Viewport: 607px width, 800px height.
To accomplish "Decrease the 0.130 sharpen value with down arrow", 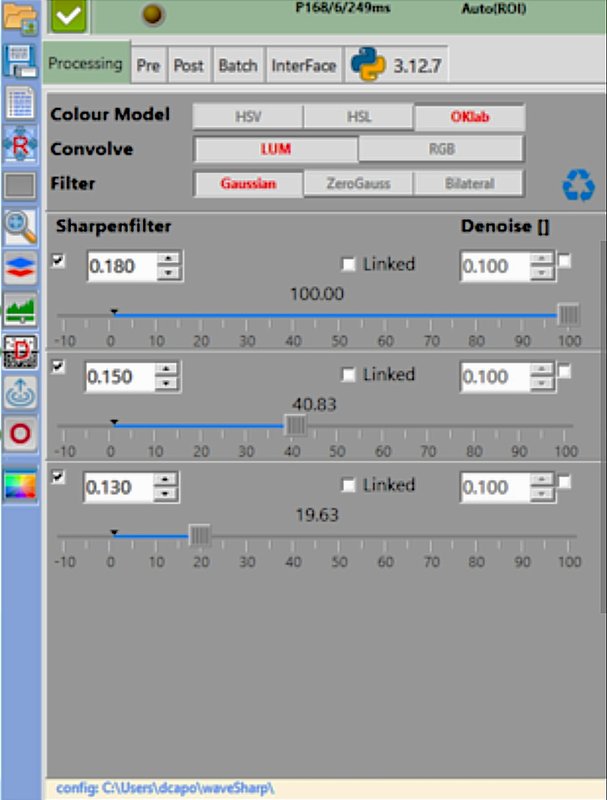I will pyautogui.click(x=164, y=494).
